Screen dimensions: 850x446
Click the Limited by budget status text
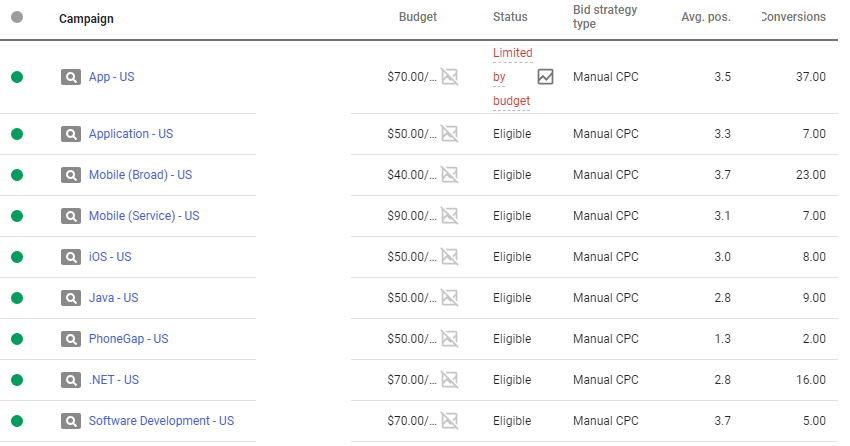(x=512, y=77)
